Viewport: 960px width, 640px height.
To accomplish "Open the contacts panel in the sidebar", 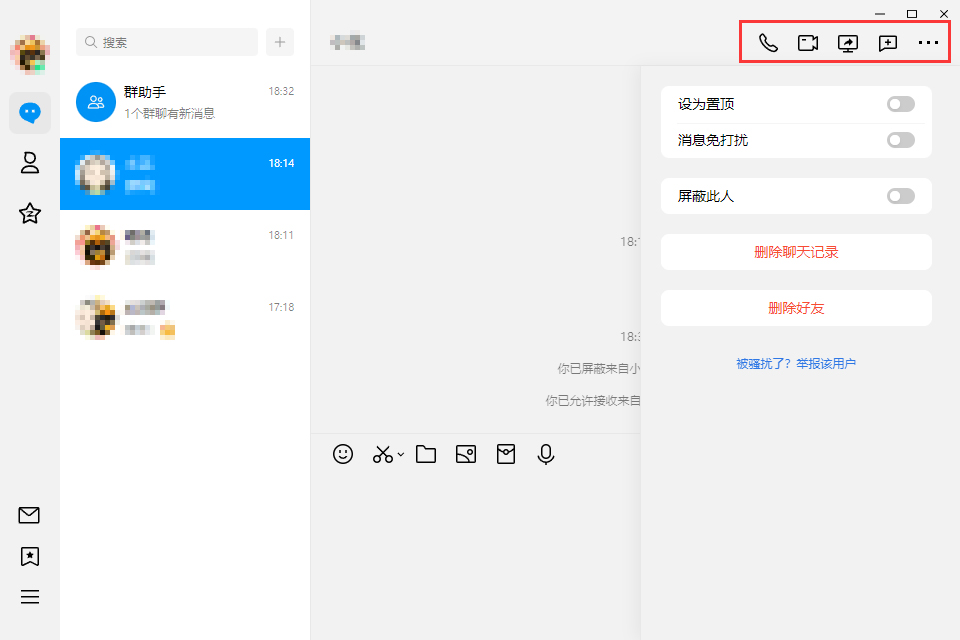I will (29, 163).
